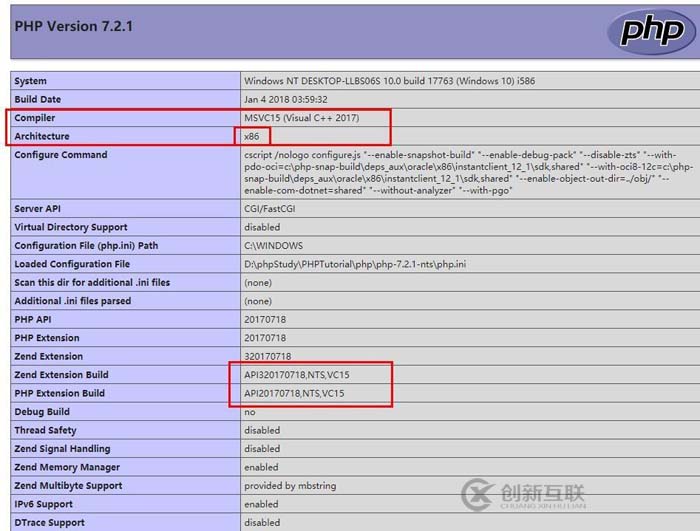Screen dimensions: 700x531
Task: Click the 'Zend Extension' label
Action: (x=49, y=356)
